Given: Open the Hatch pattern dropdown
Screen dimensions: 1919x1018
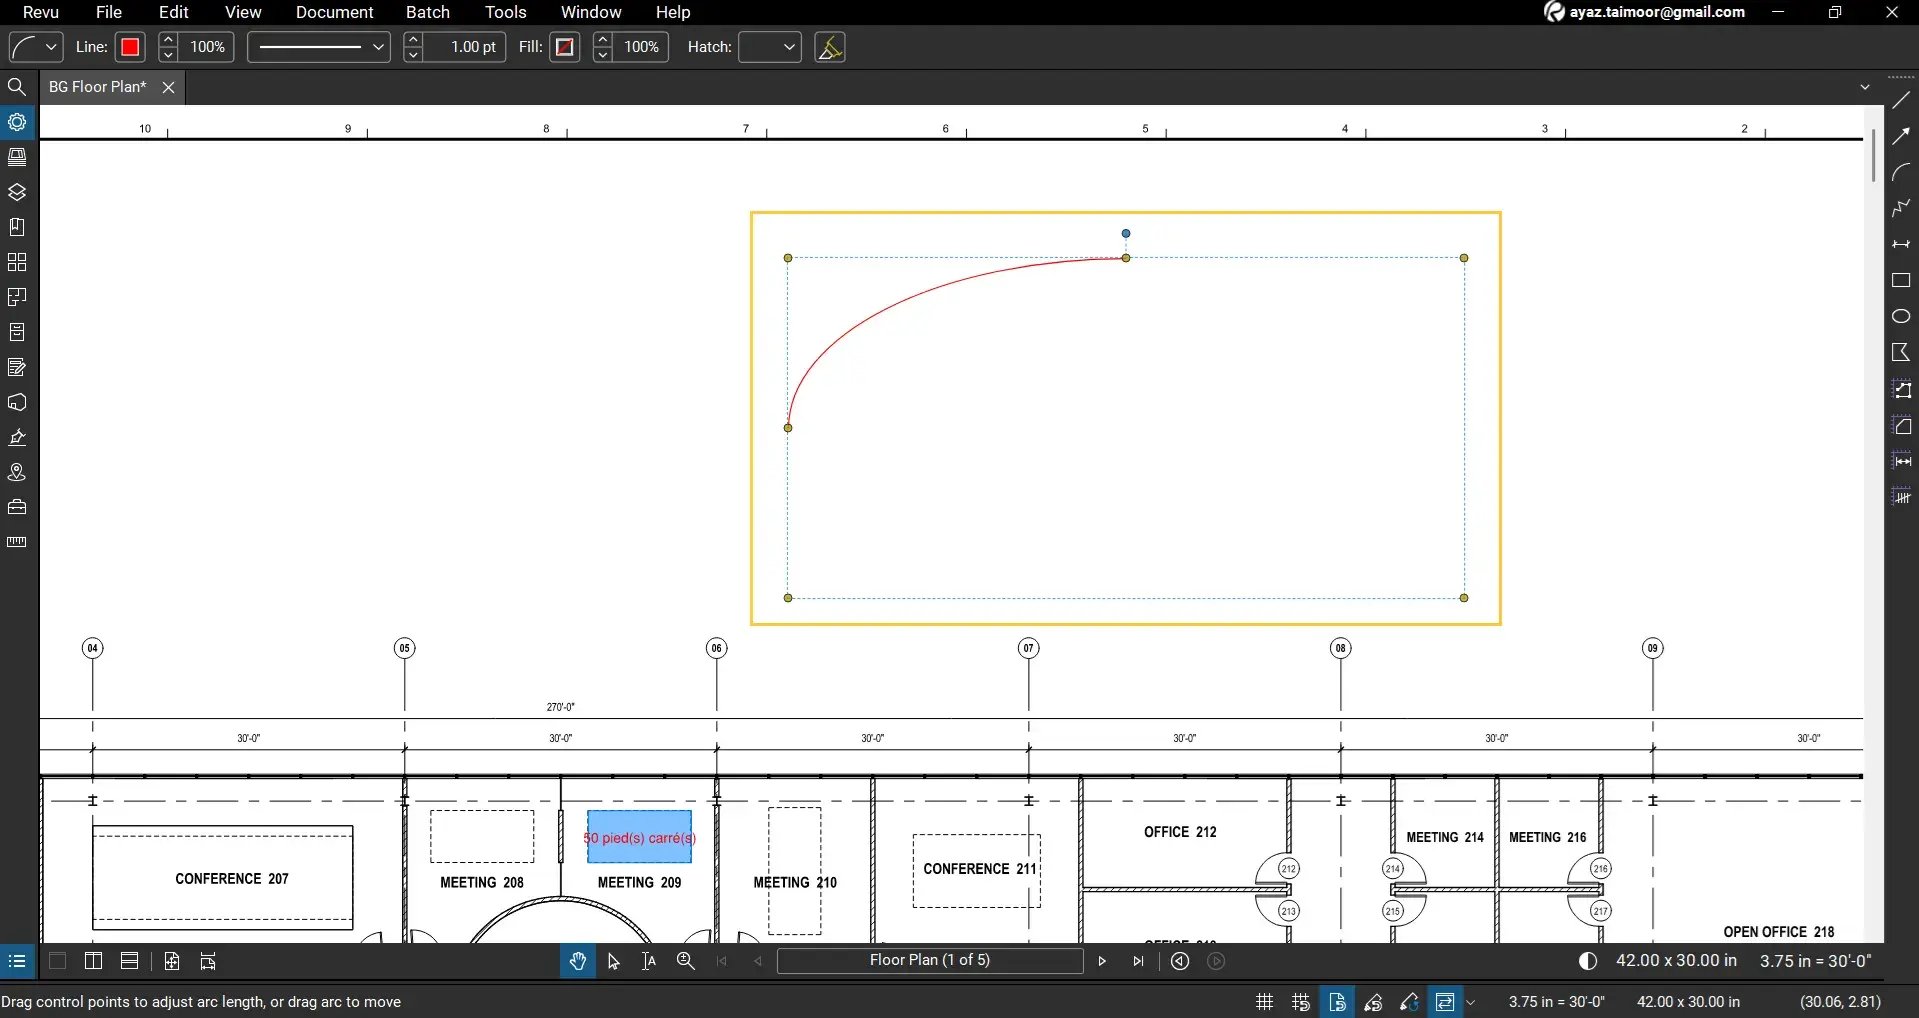Looking at the screenshot, I should tap(770, 47).
